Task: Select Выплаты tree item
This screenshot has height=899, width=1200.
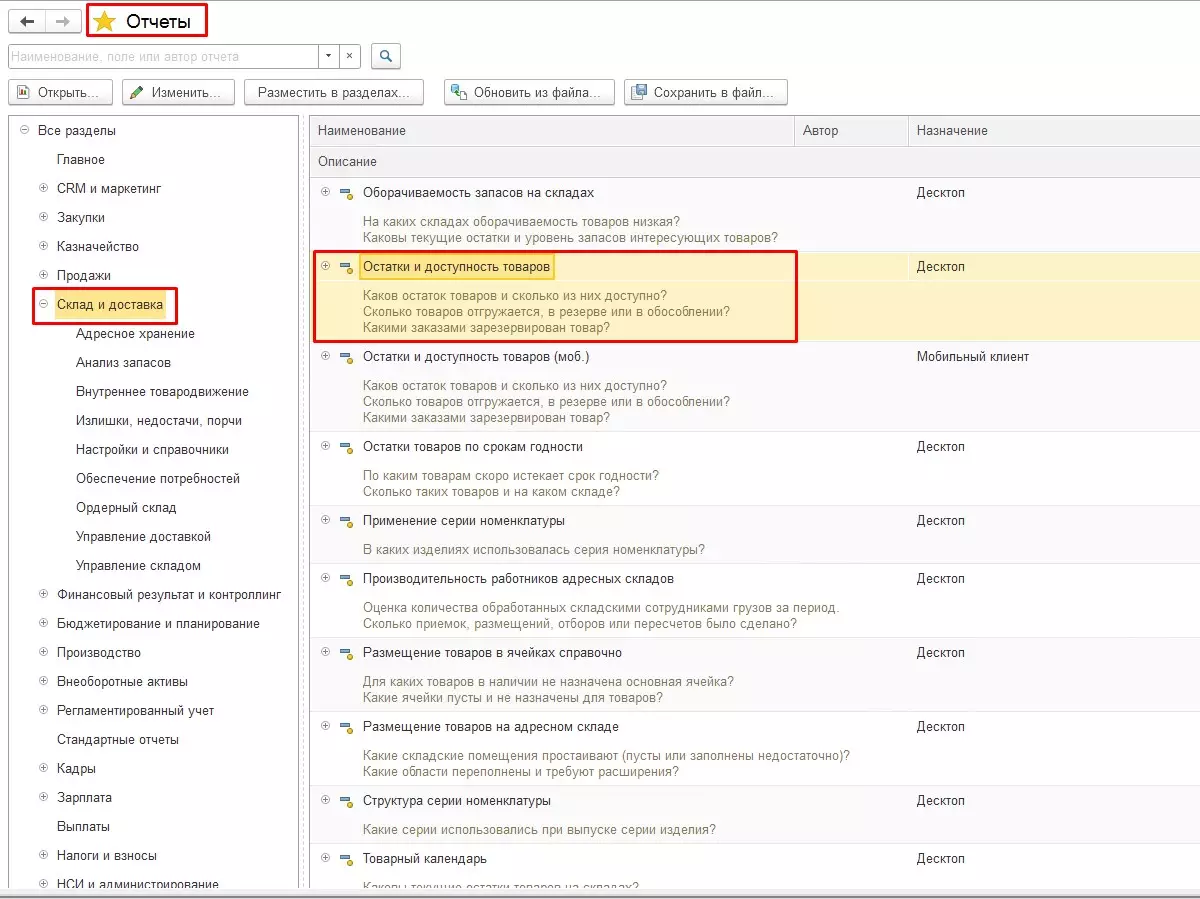Action: tap(83, 826)
